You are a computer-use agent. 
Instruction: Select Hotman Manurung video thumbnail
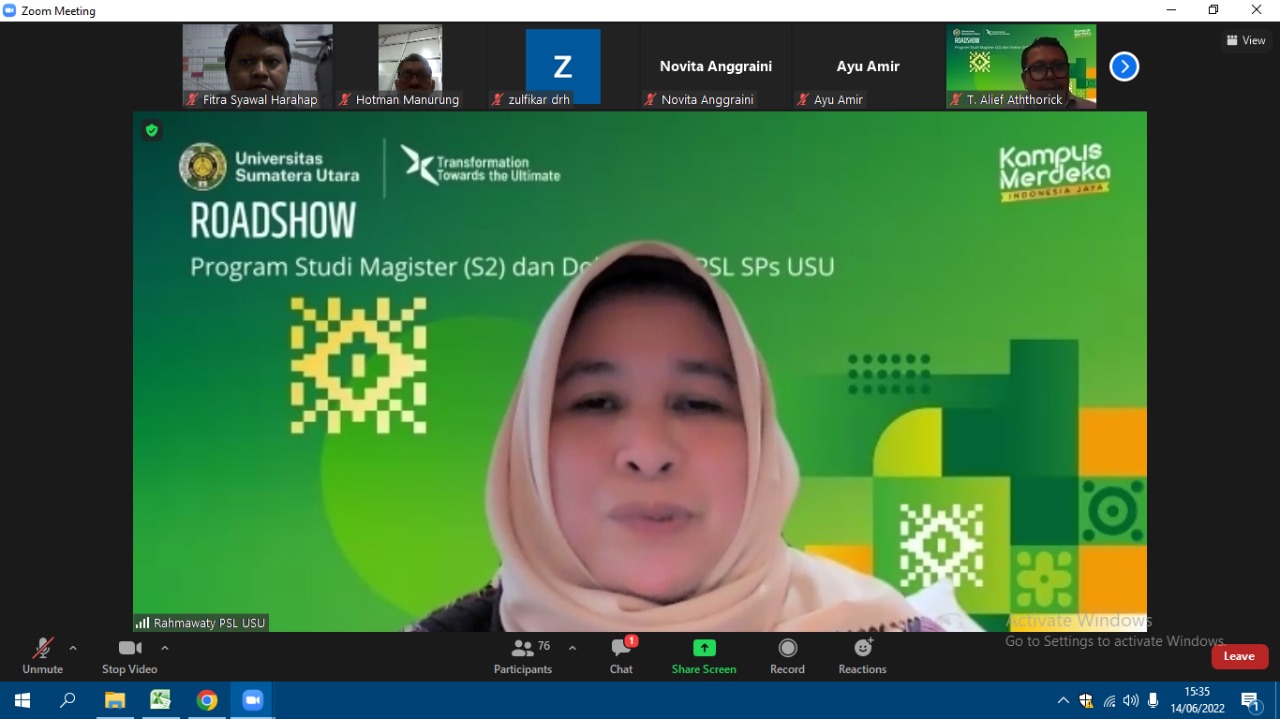[x=410, y=66]
